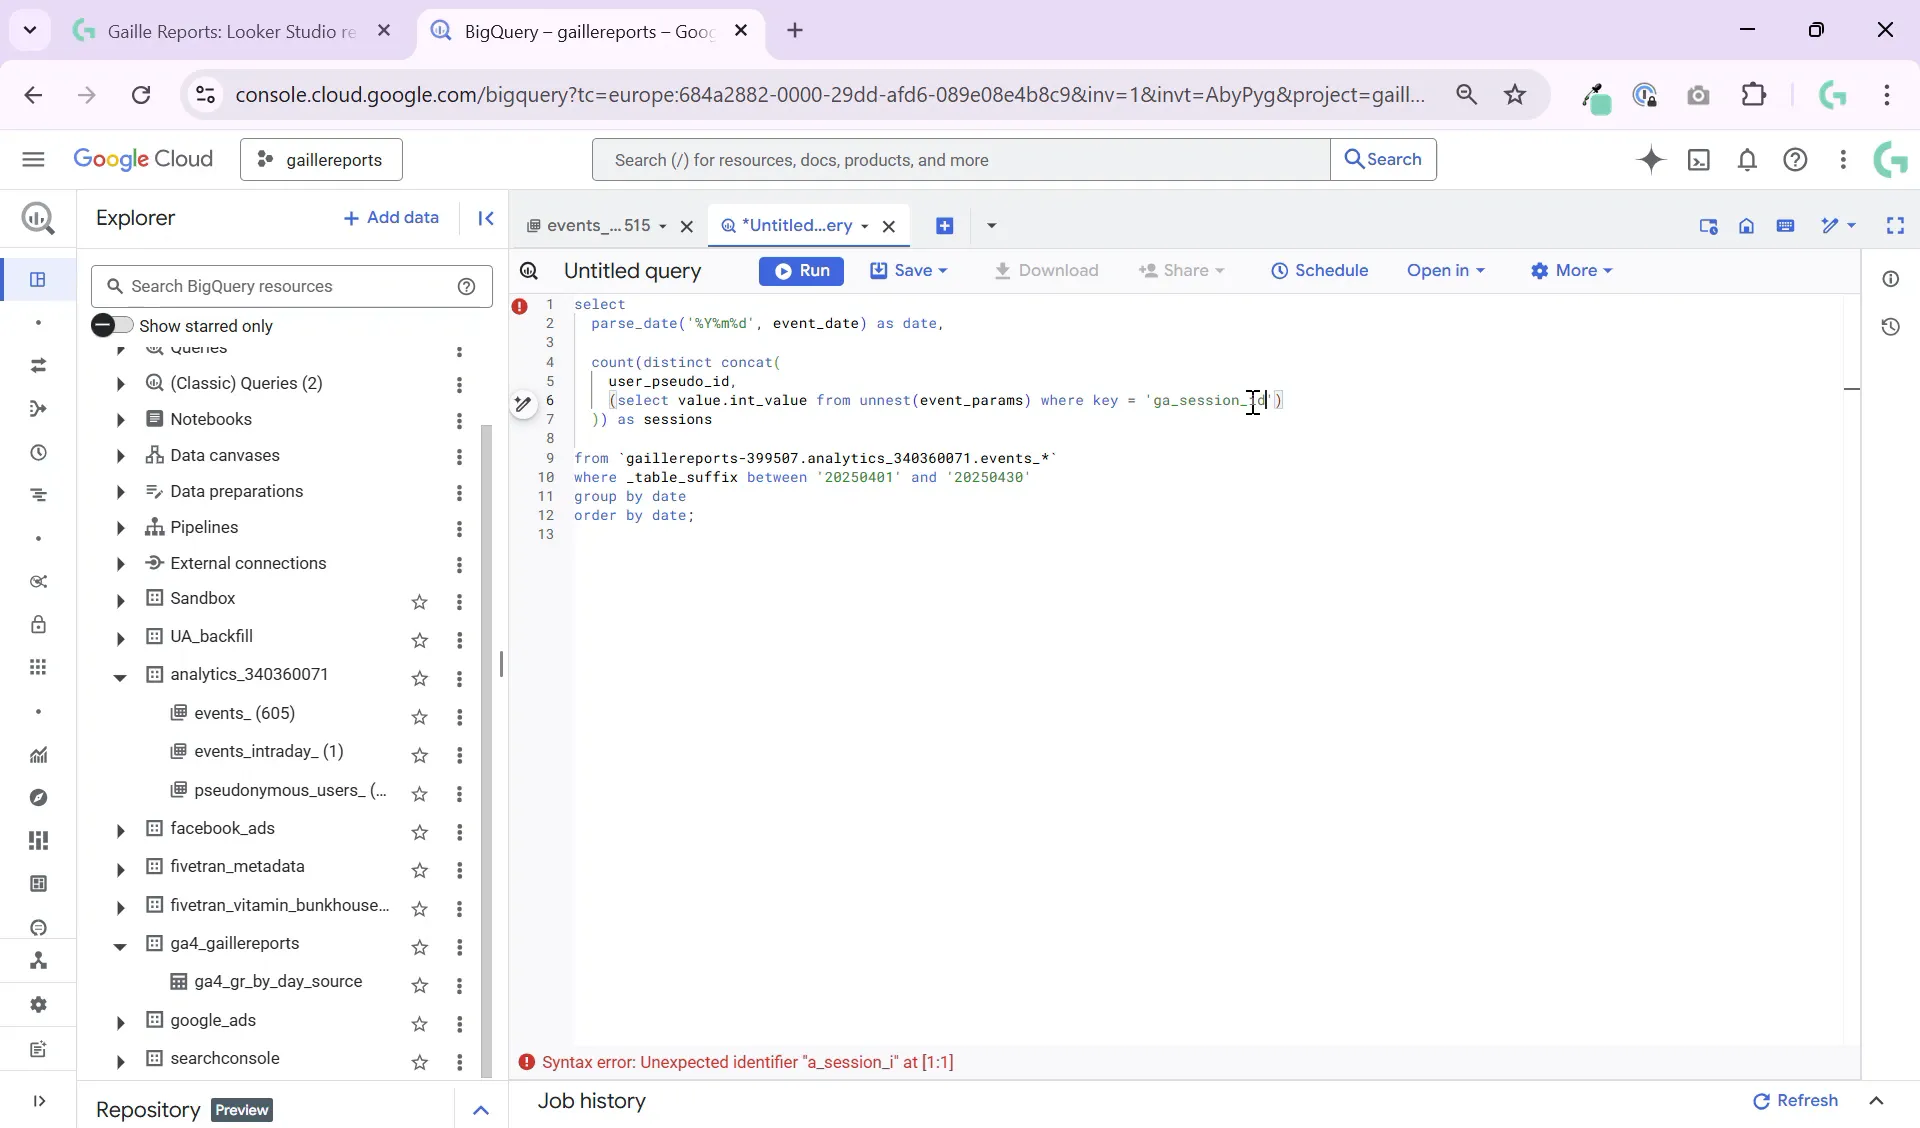Viewport: 1920px width, 1128px height.
Task: Open BigQuery Studio sidebar icon
Action: click(38, 279)
